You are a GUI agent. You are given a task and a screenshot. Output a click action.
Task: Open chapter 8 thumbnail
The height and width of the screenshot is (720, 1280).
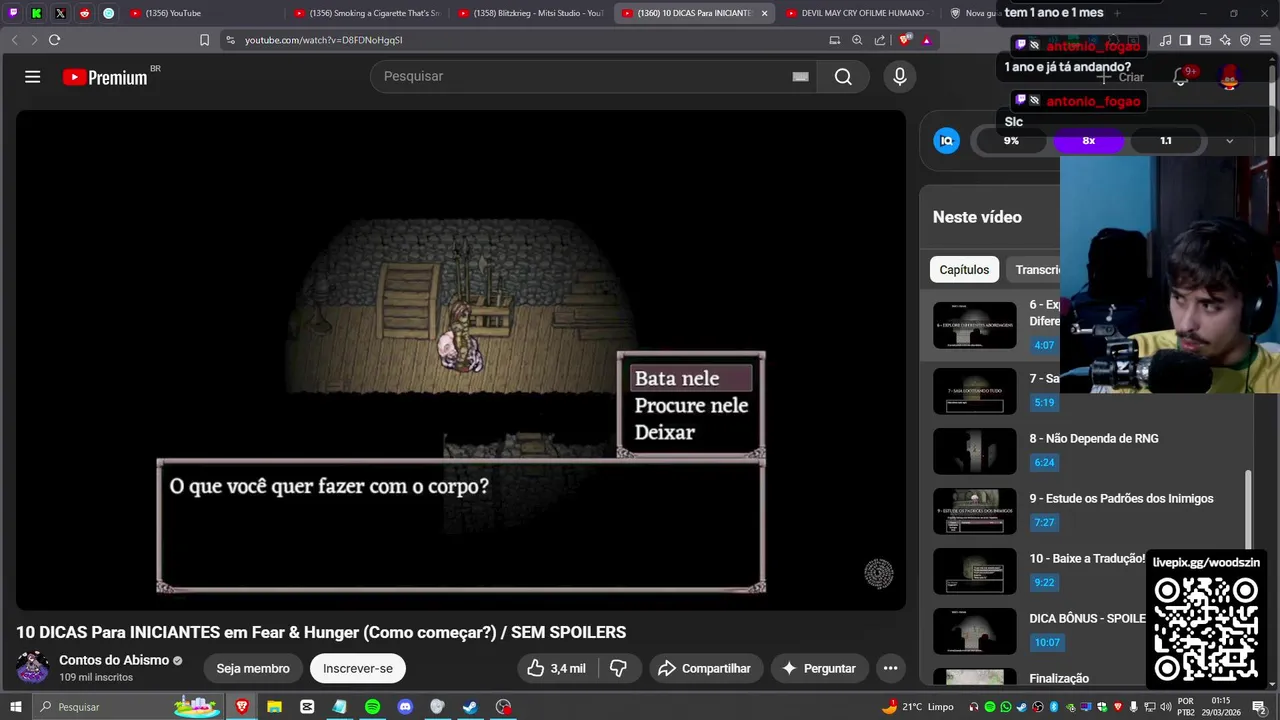974,451
